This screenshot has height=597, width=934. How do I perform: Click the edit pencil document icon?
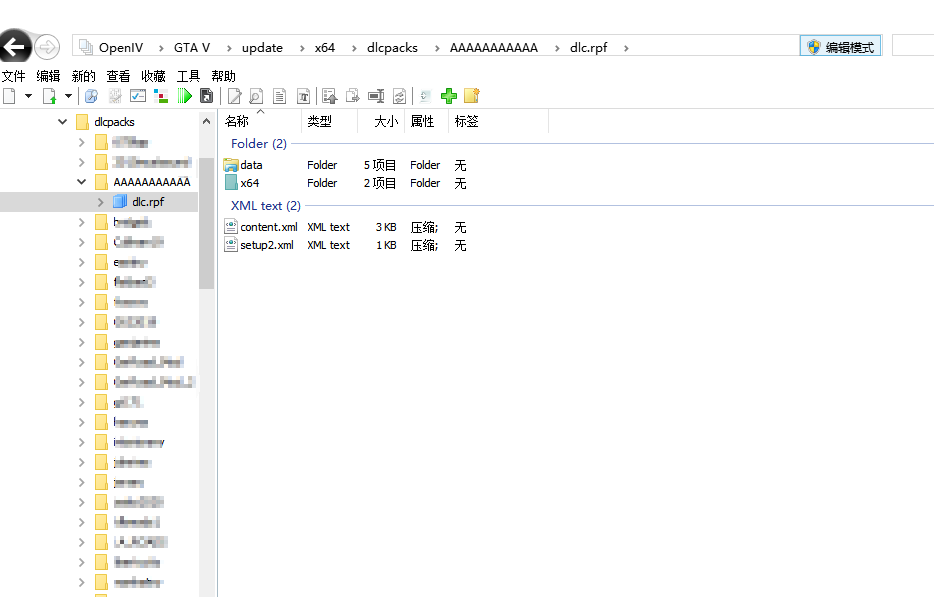235,96
